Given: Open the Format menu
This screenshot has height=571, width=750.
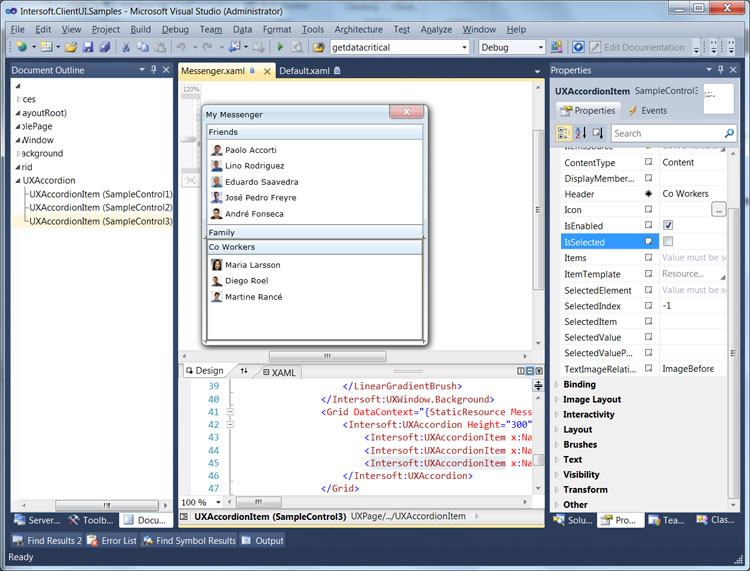Looking at the screenshot, I should point(277,29).
